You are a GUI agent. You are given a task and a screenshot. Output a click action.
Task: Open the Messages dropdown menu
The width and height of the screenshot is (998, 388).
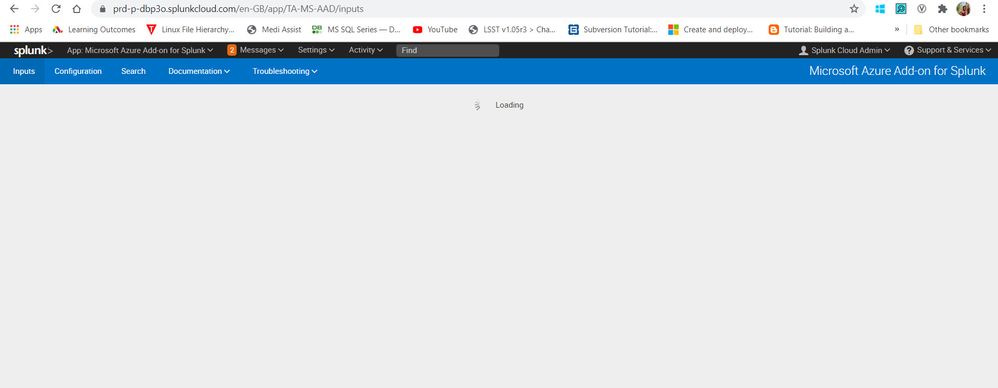click(261, 50)
